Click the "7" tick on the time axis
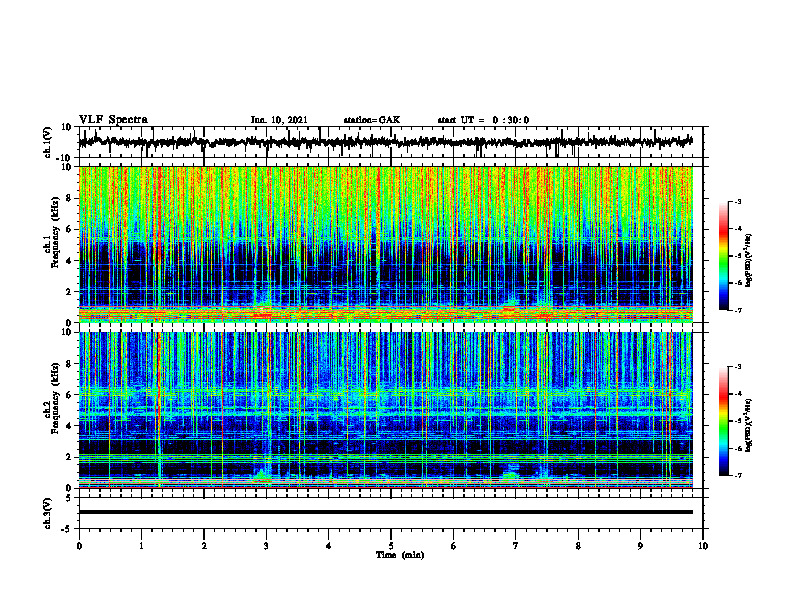792x612 pixels. click(516, 546)
